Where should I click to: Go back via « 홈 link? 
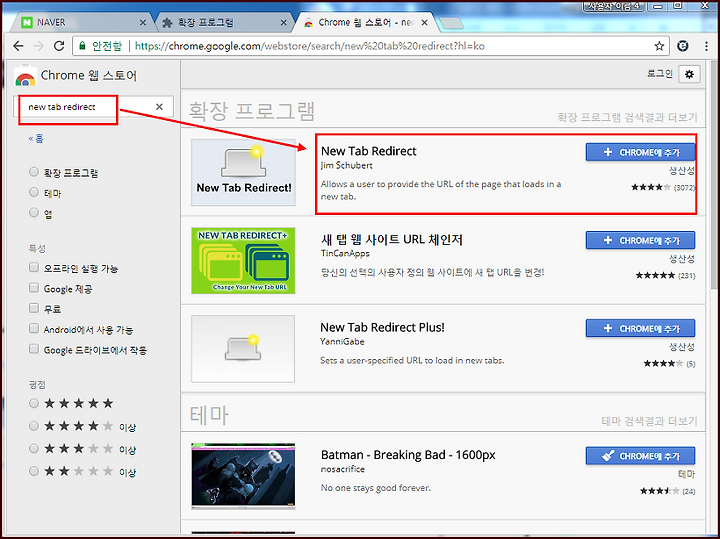coord(36,138)
